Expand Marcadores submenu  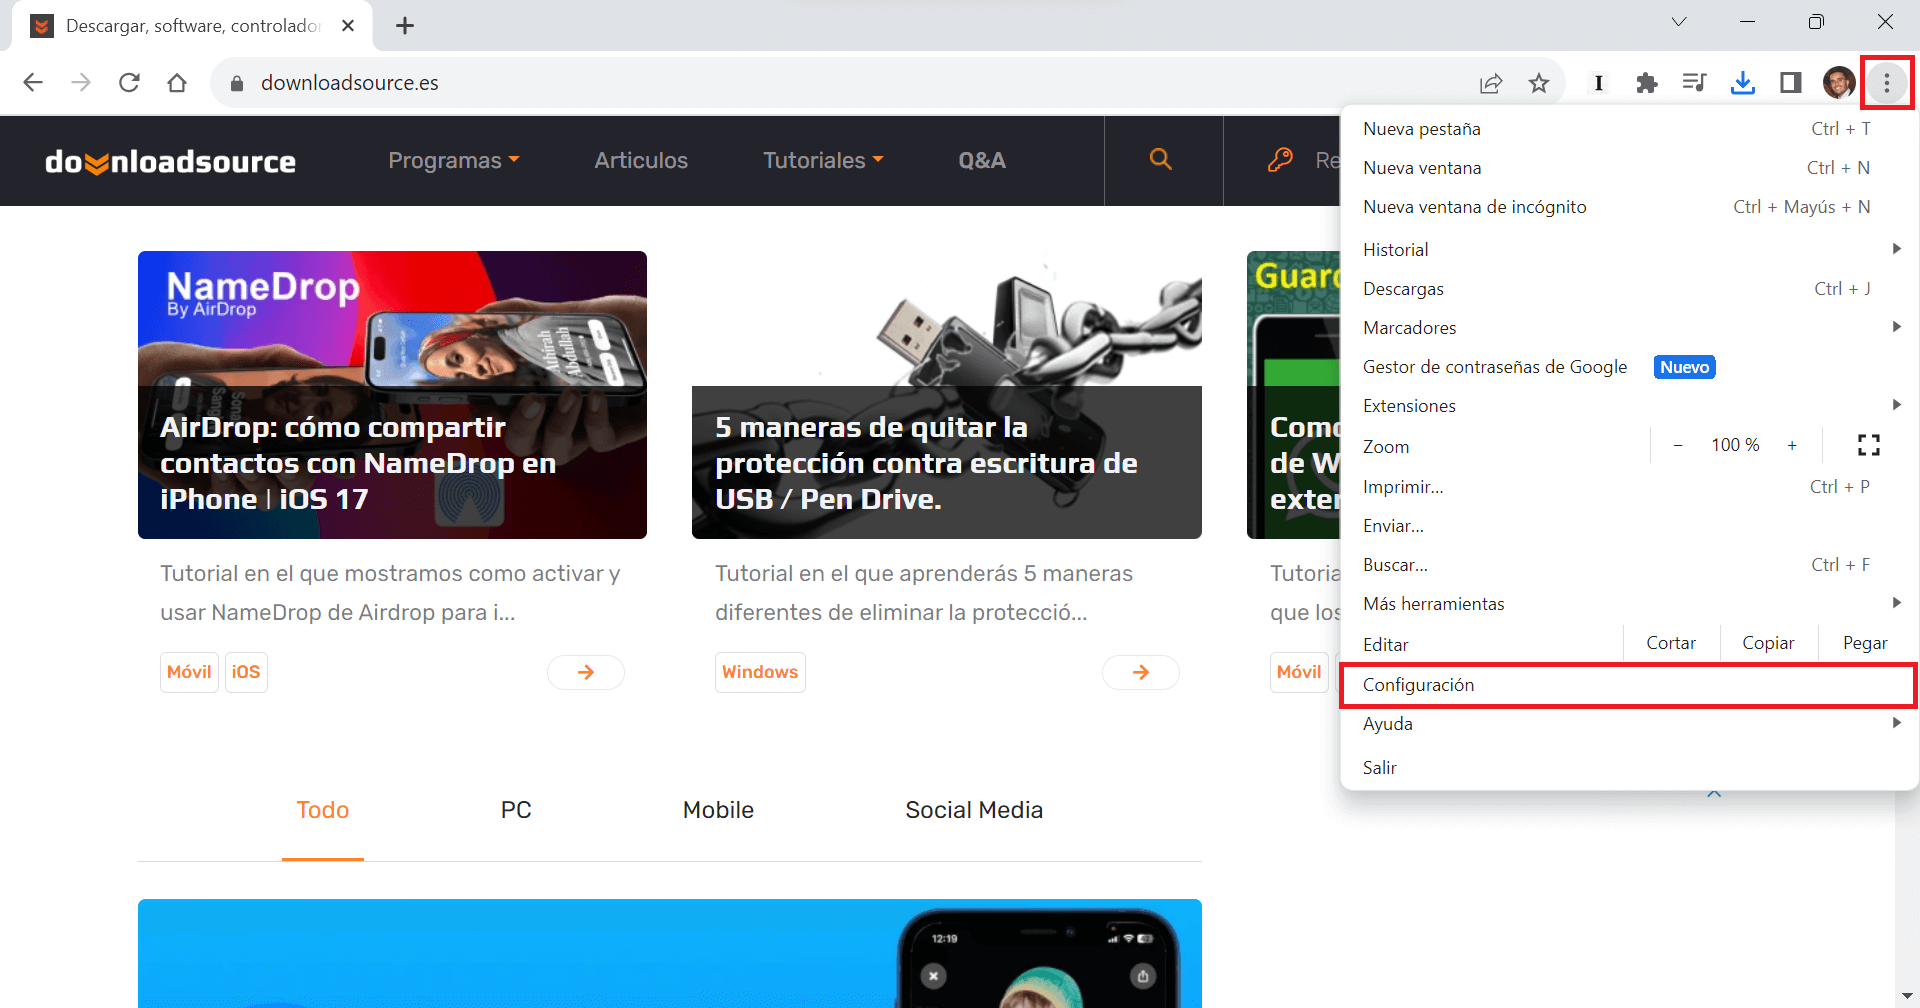[1630, 328]
